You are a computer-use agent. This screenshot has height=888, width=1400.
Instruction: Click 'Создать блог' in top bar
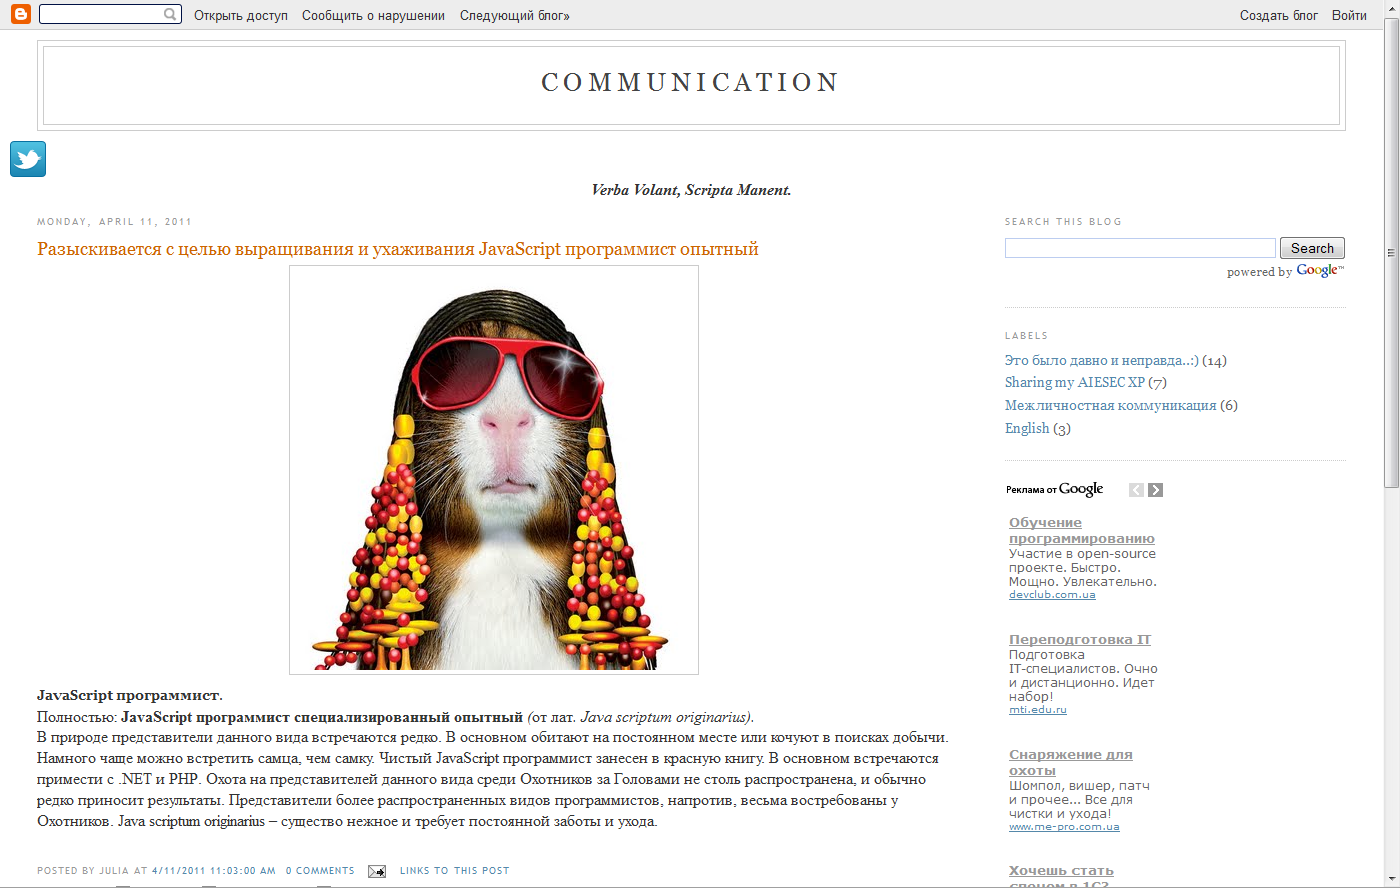pyautogui.click(x=1279, y=15)
